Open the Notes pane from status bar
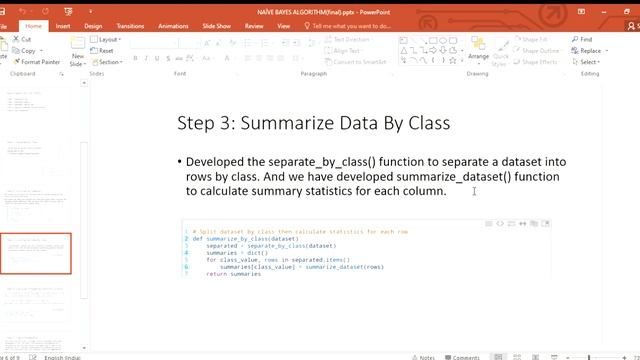The height and width of the screenshot is (360, 640). point(424,357)
